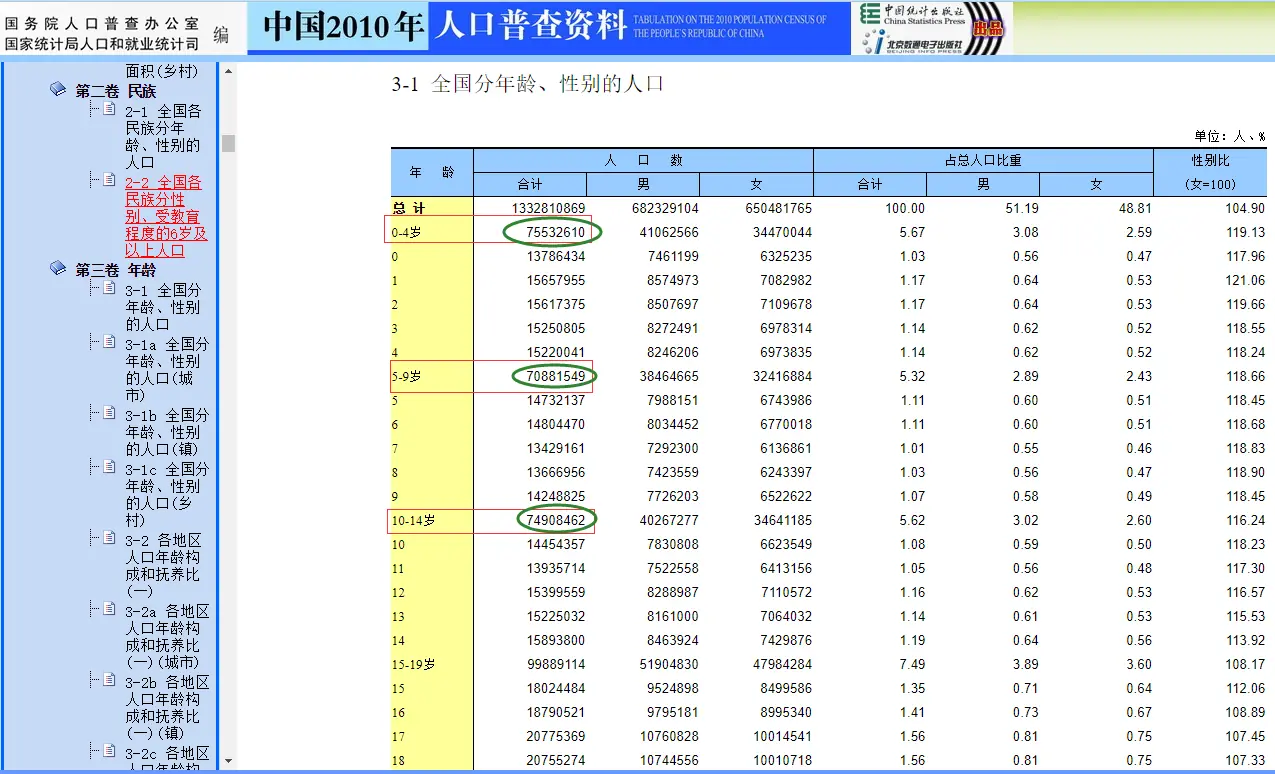Click the 国务院人口普查办公室 header text
The height and width of the screenshot is (774, 1275).
(101, 24)
